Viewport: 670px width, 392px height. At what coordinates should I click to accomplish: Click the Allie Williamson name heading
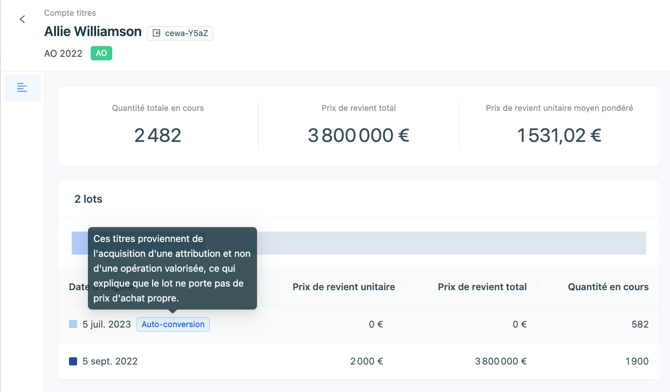[93, 32]
